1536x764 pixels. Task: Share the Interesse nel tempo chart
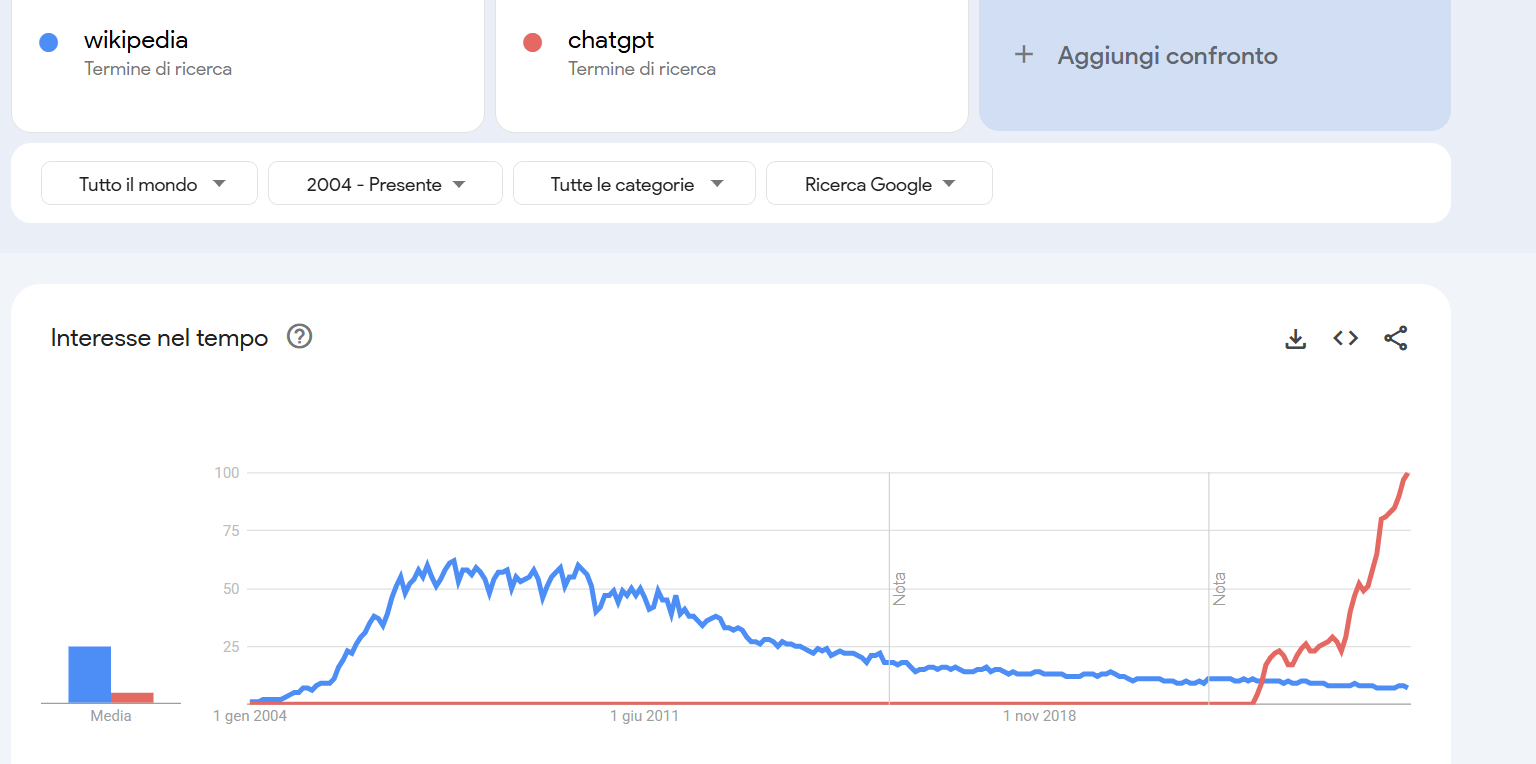tap(1396, 338)
